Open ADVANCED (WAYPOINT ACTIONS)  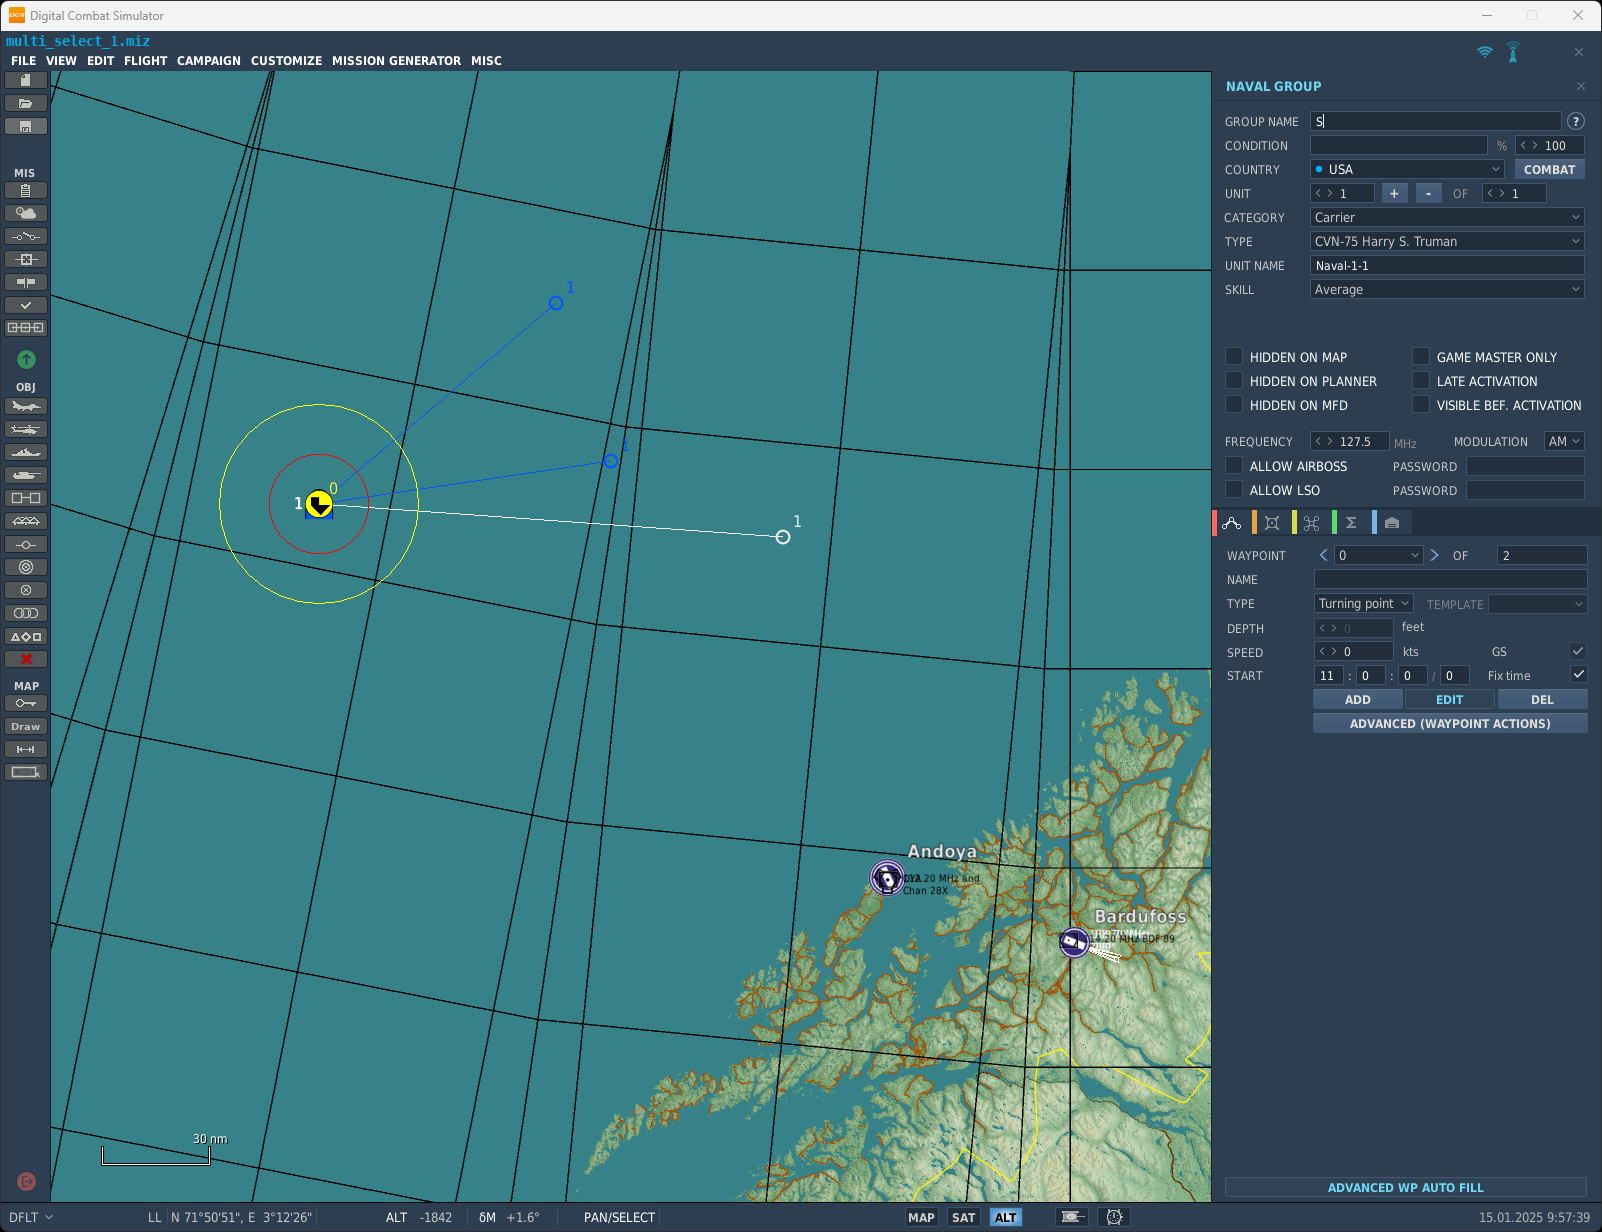[1450, 723]
